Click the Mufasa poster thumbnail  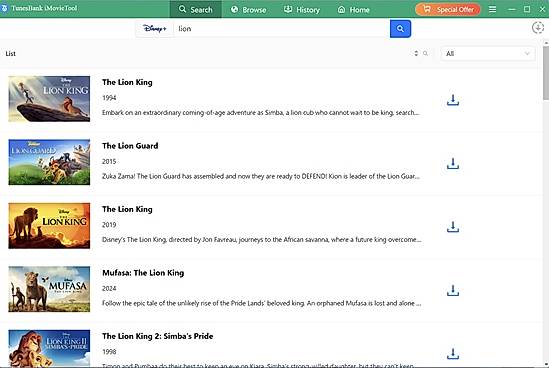(x=49, y=289)
